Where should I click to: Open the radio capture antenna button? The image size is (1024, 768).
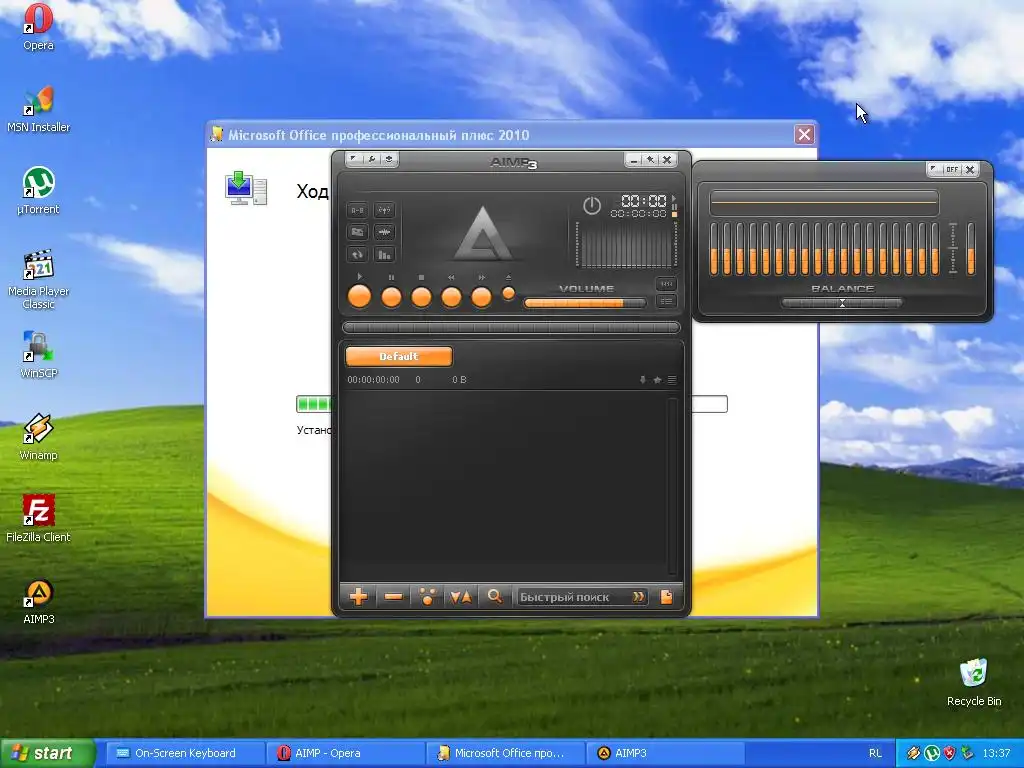pyautogui.click(x=385, y=210)
